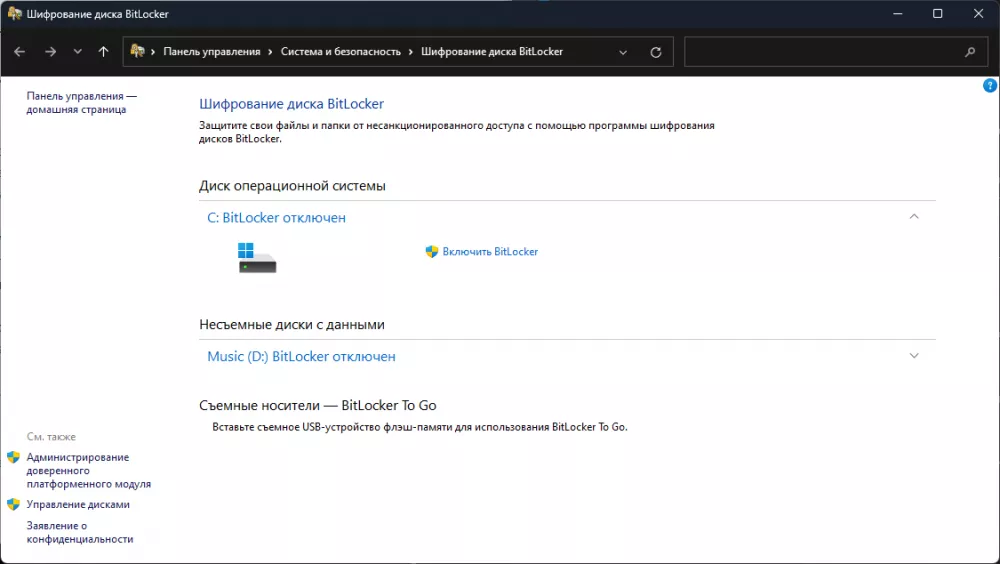Open "Управление дисками" in the sidebar
The image size is (1000, 564).
pos(78,505)
